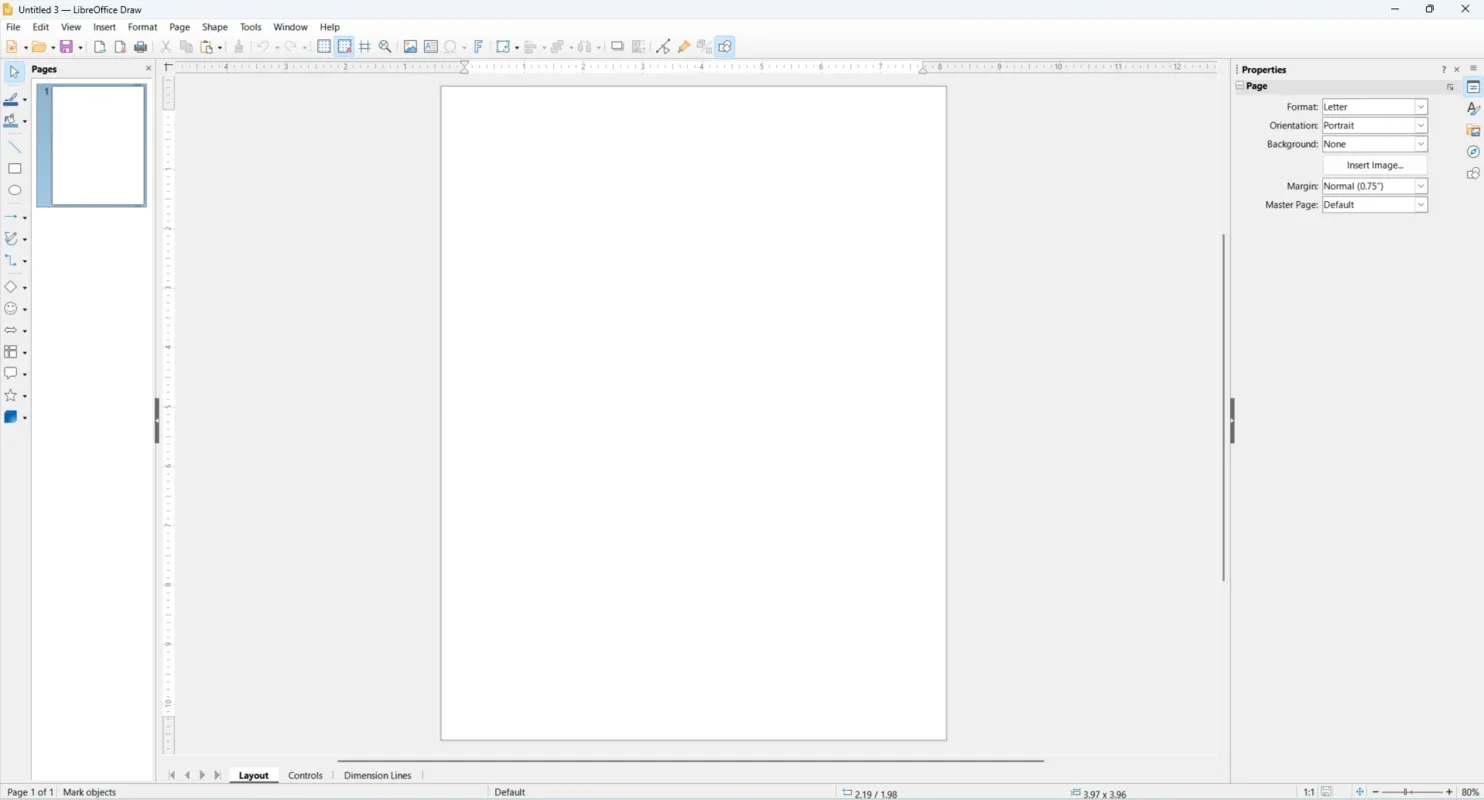Open the Gallery sidebar panel
This screenshot has width=1484, height=800.
[x=1474, y=130]
